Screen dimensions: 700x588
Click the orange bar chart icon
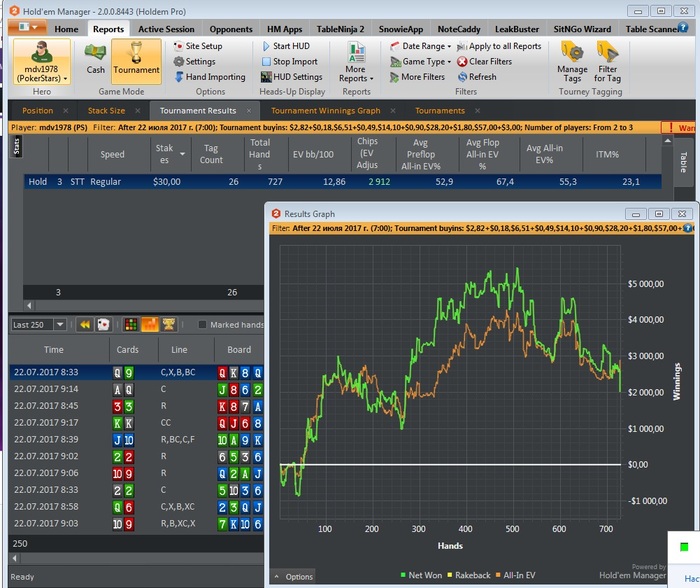[x=150, y=325]
